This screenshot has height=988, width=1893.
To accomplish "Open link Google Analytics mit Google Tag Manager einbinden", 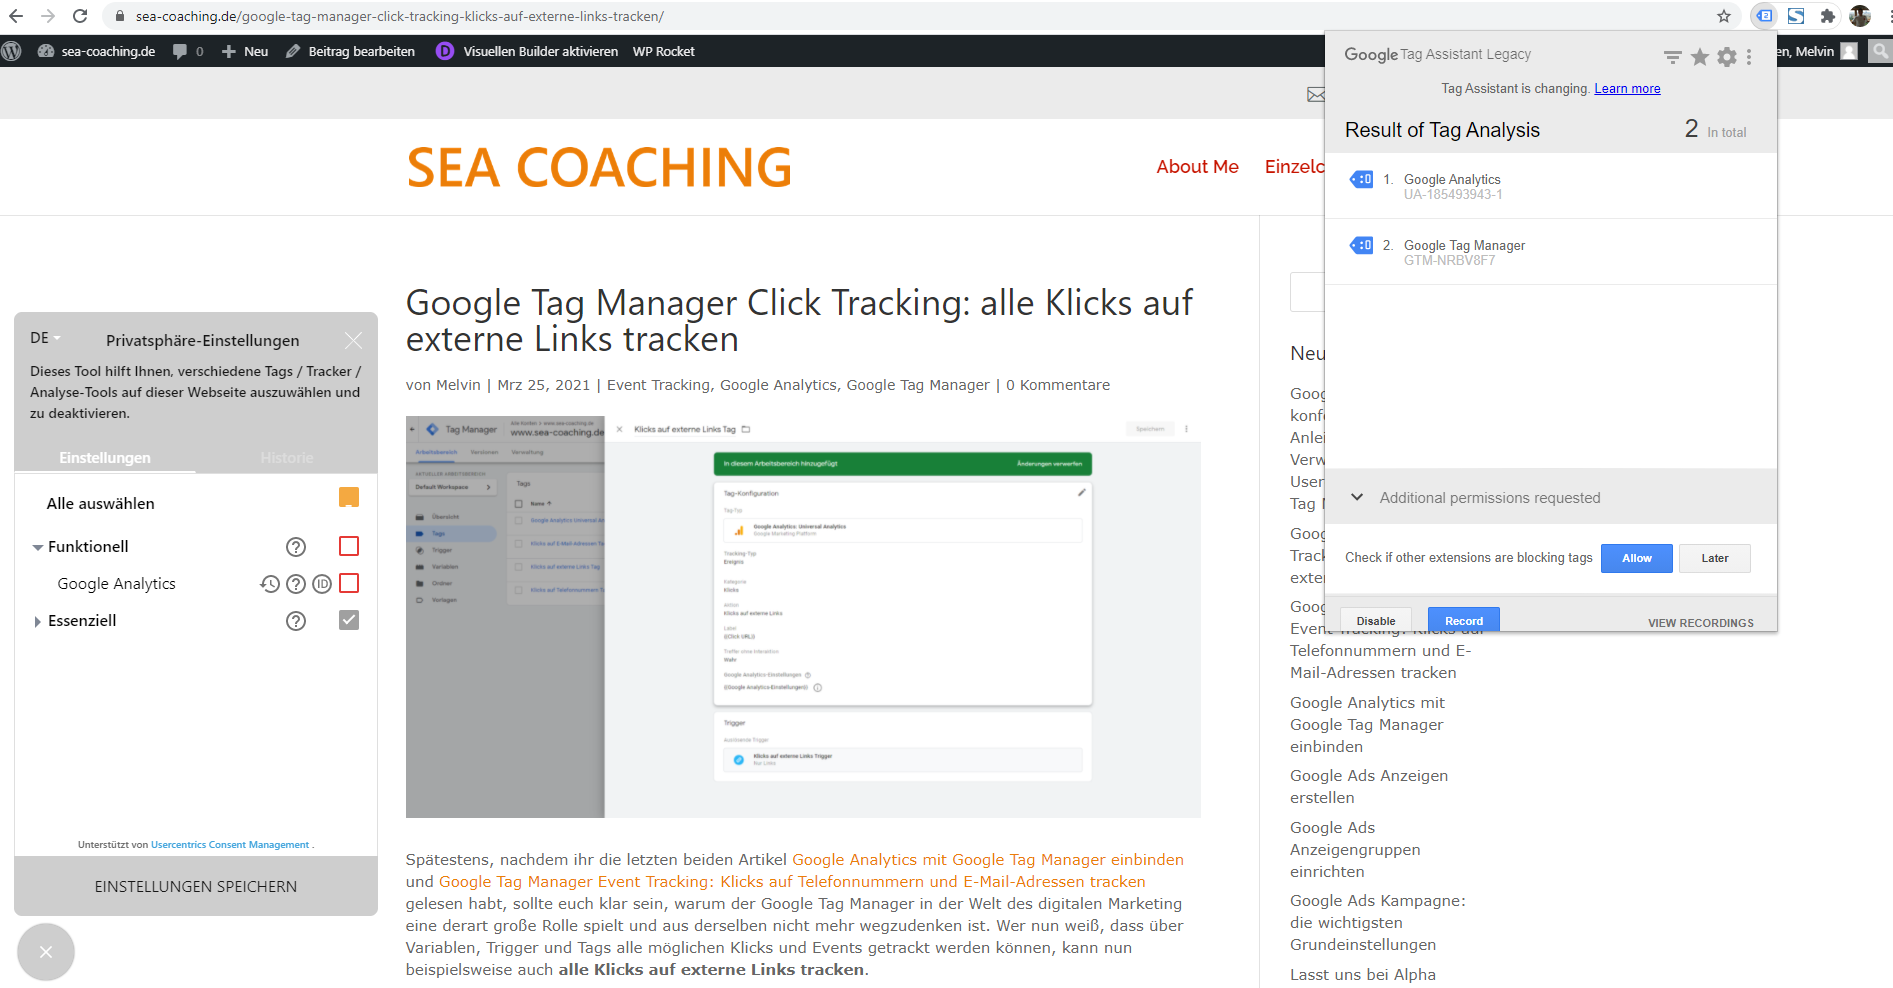I will [x=988, y=860].
